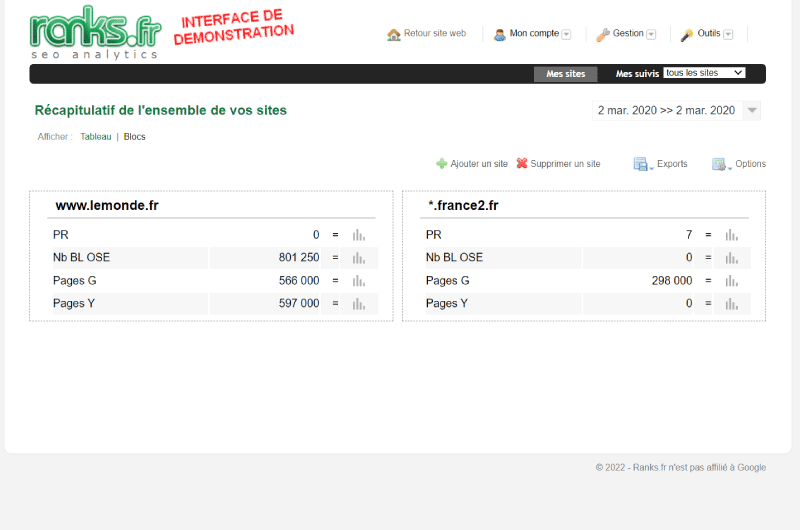The width and height of the screenshot is (800, 530).
Task: Open the Pages Y chart icon for *.france2.fr
Action: point(732,304)
